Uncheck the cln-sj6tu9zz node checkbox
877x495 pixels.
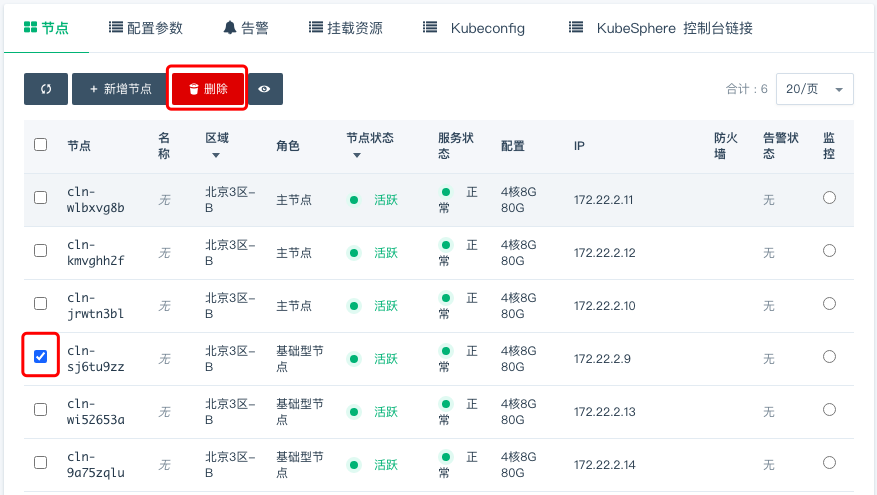pos(41,356)
